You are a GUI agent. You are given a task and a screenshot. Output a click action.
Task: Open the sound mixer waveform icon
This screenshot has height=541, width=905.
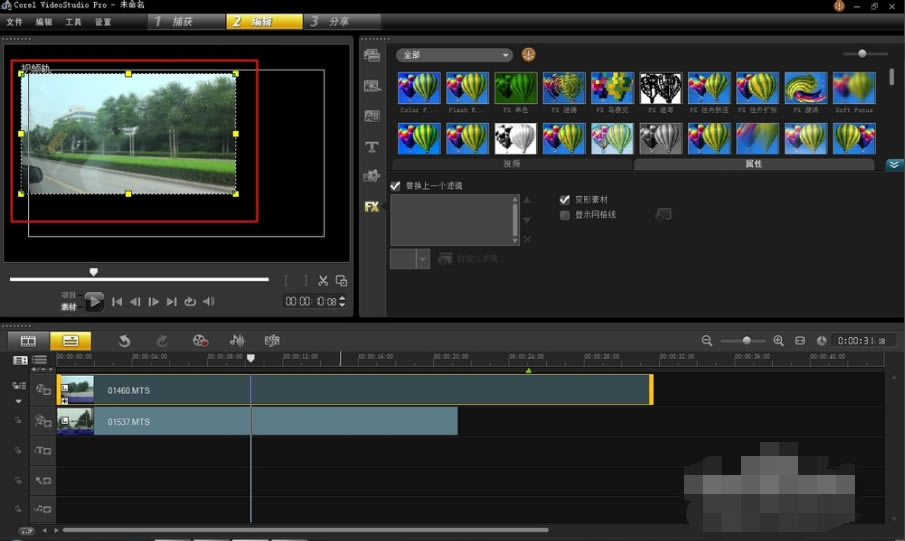237,341
